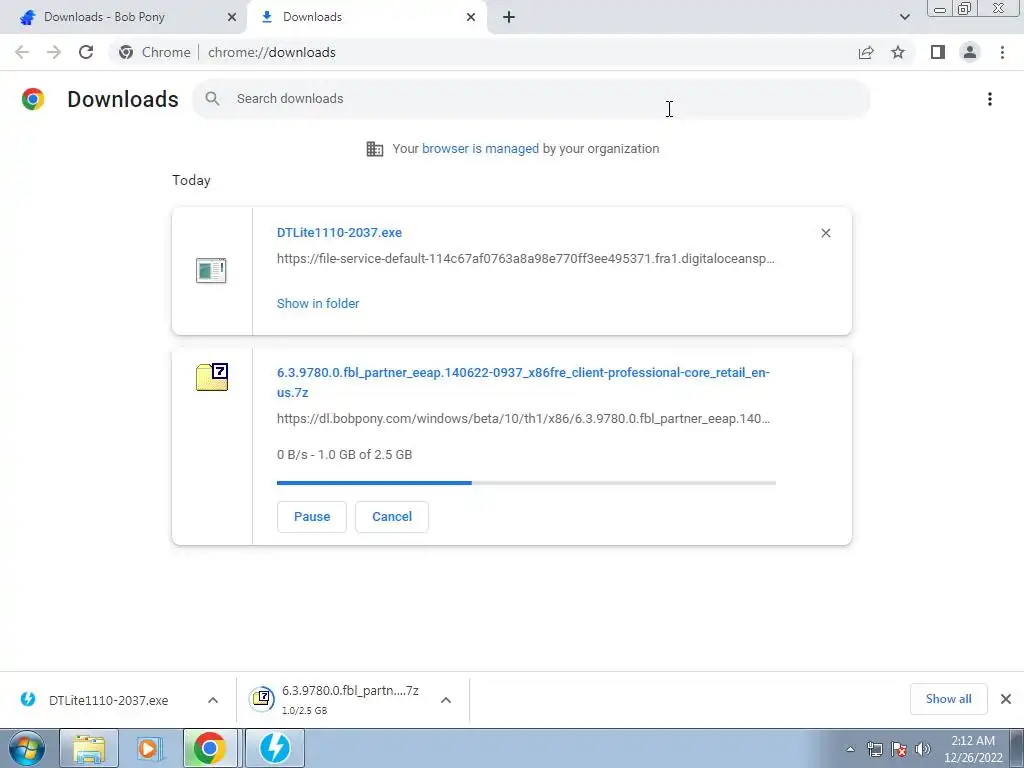Viewport: 1024px width, 768px height.
Task: Click the browser forward arrow
Action: [x=54, y=52]
